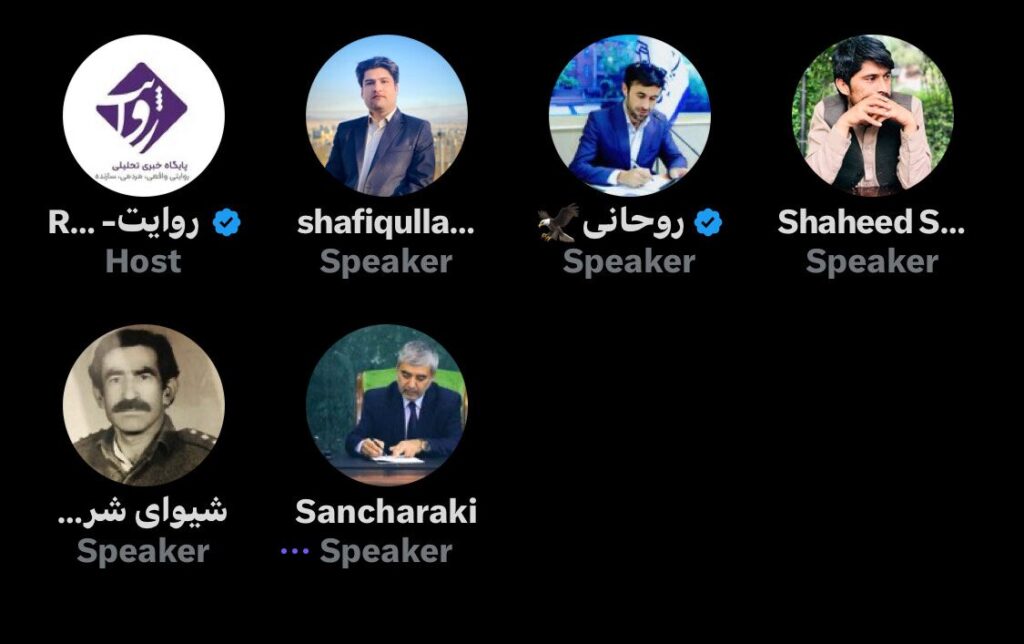Click the verified checkmark next to روحانی
This screenshot has height=644, width=1024.
[x=708, y=223]
